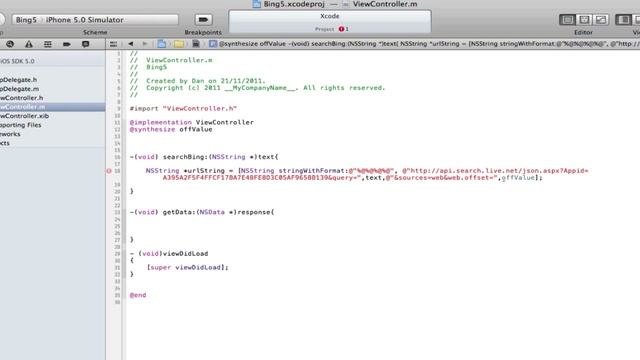Expand the Products group
The image size is (640, 360).
5,143
